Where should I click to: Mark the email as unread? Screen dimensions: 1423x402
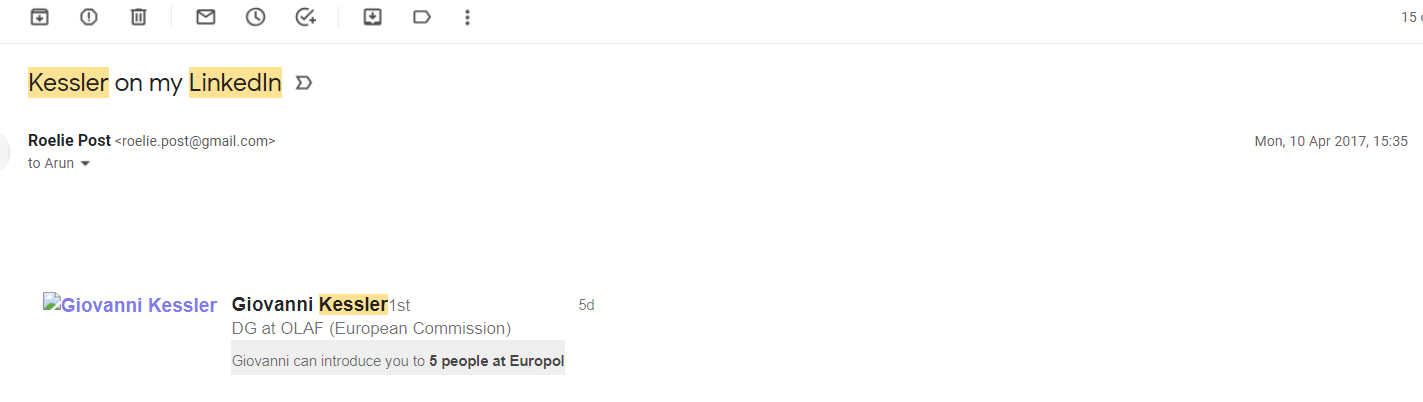pos(206,17)
